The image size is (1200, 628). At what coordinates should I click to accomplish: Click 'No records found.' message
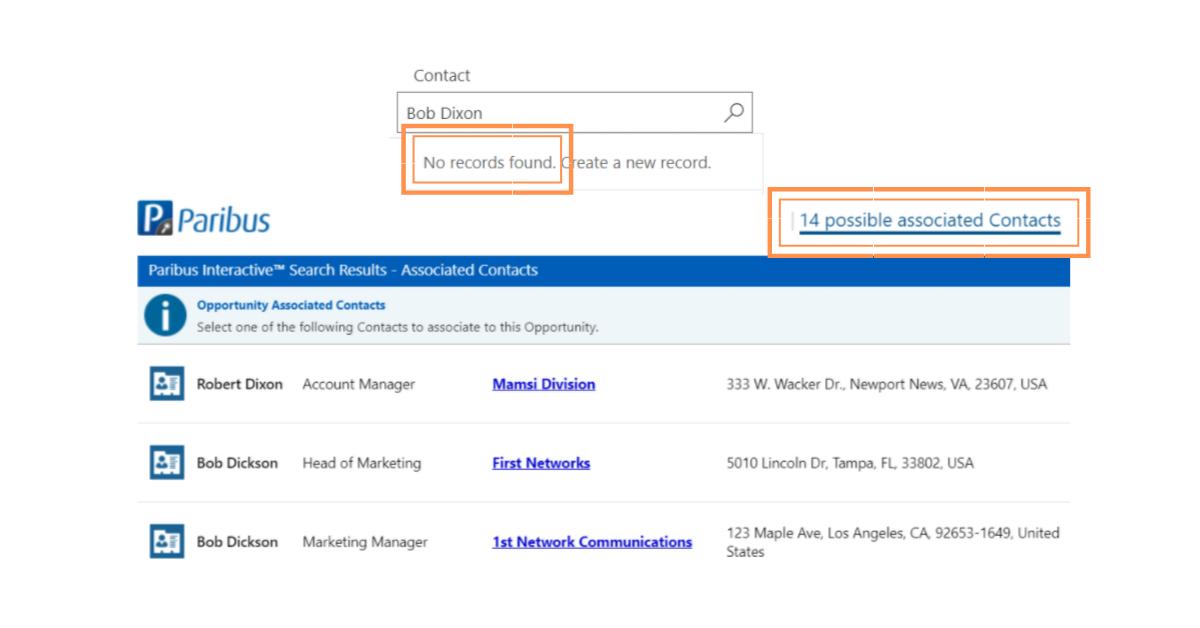tap(489, 162)
